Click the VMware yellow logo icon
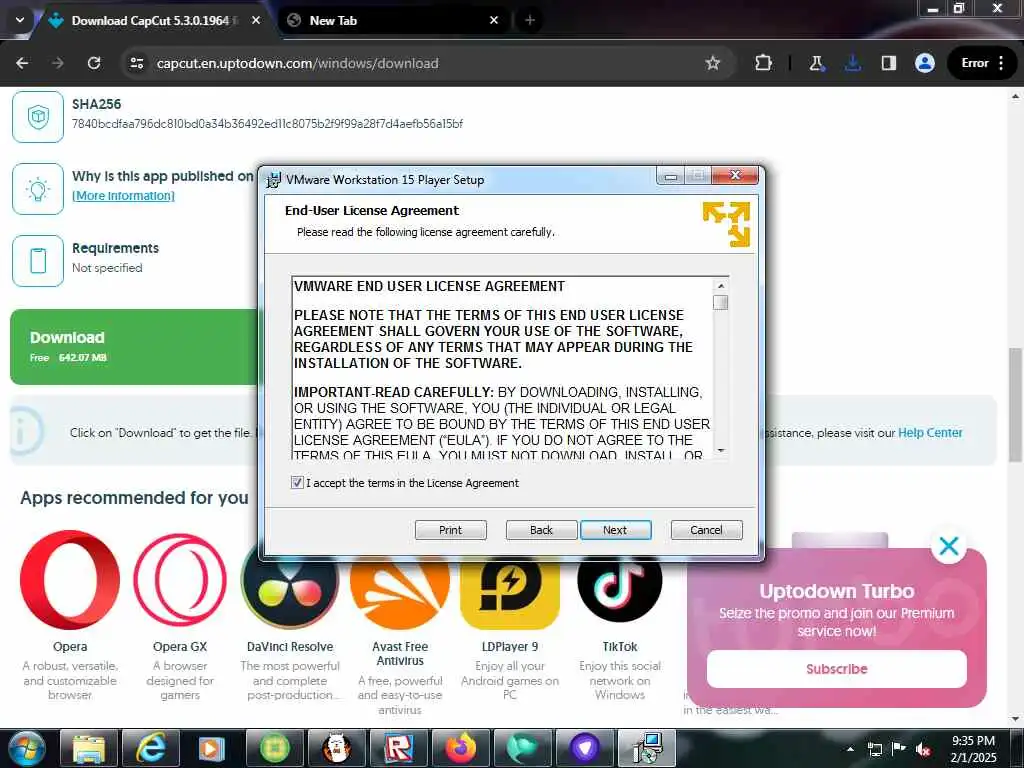 [x=726, y=224]
